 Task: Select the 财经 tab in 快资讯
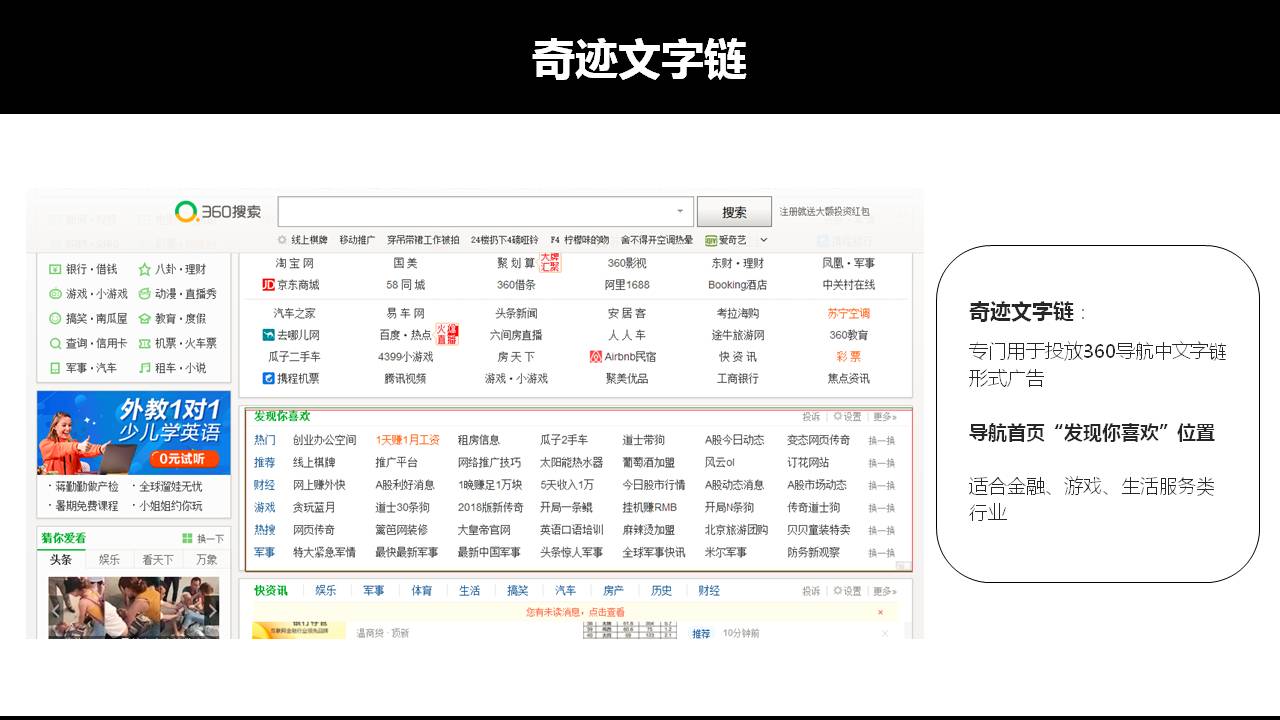coord(709,591)
